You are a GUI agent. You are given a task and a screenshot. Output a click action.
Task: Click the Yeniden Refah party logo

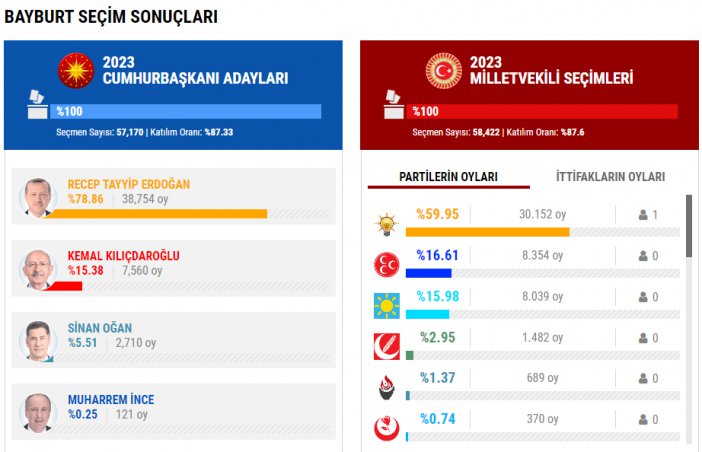pos(385,345)
